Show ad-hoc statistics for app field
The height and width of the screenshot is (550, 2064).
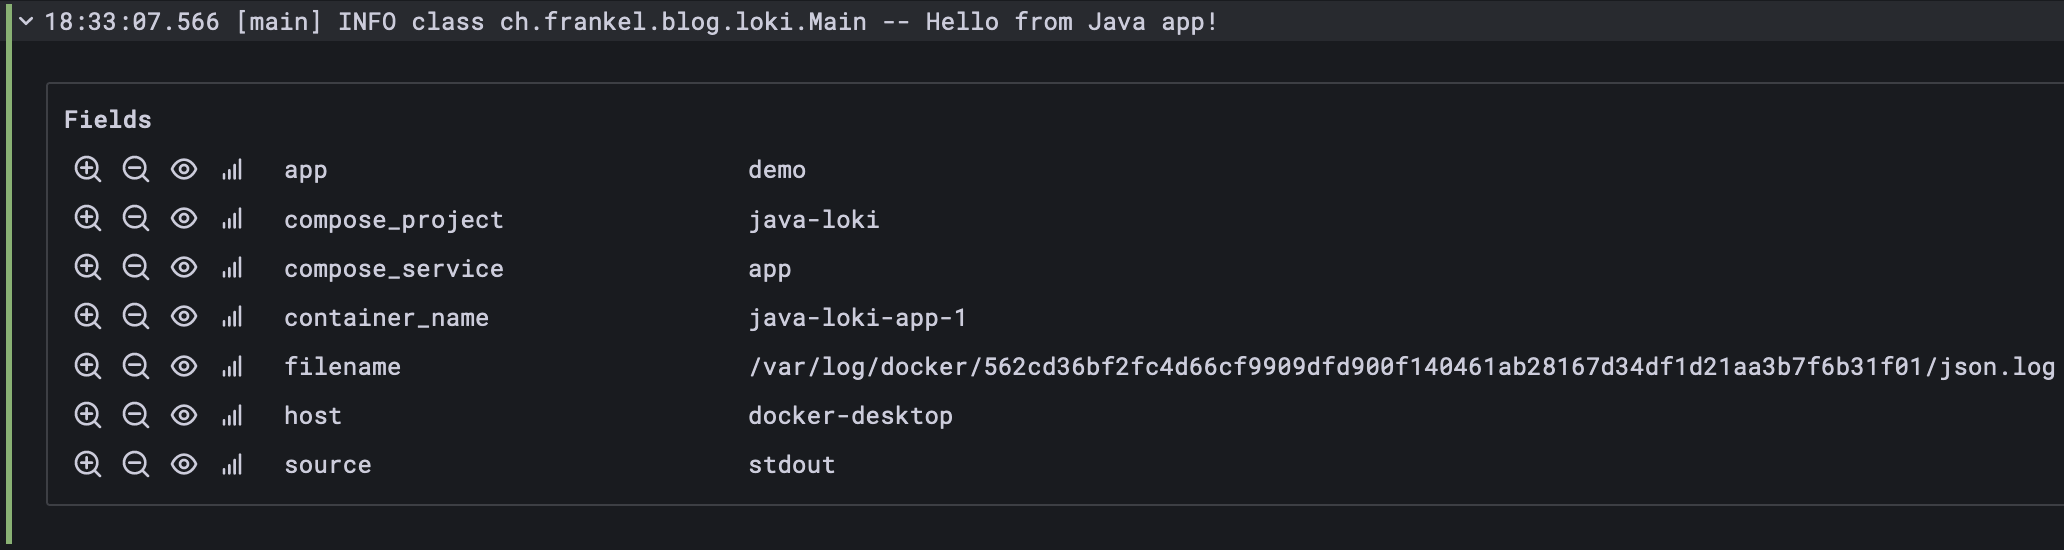pos(232,169)
